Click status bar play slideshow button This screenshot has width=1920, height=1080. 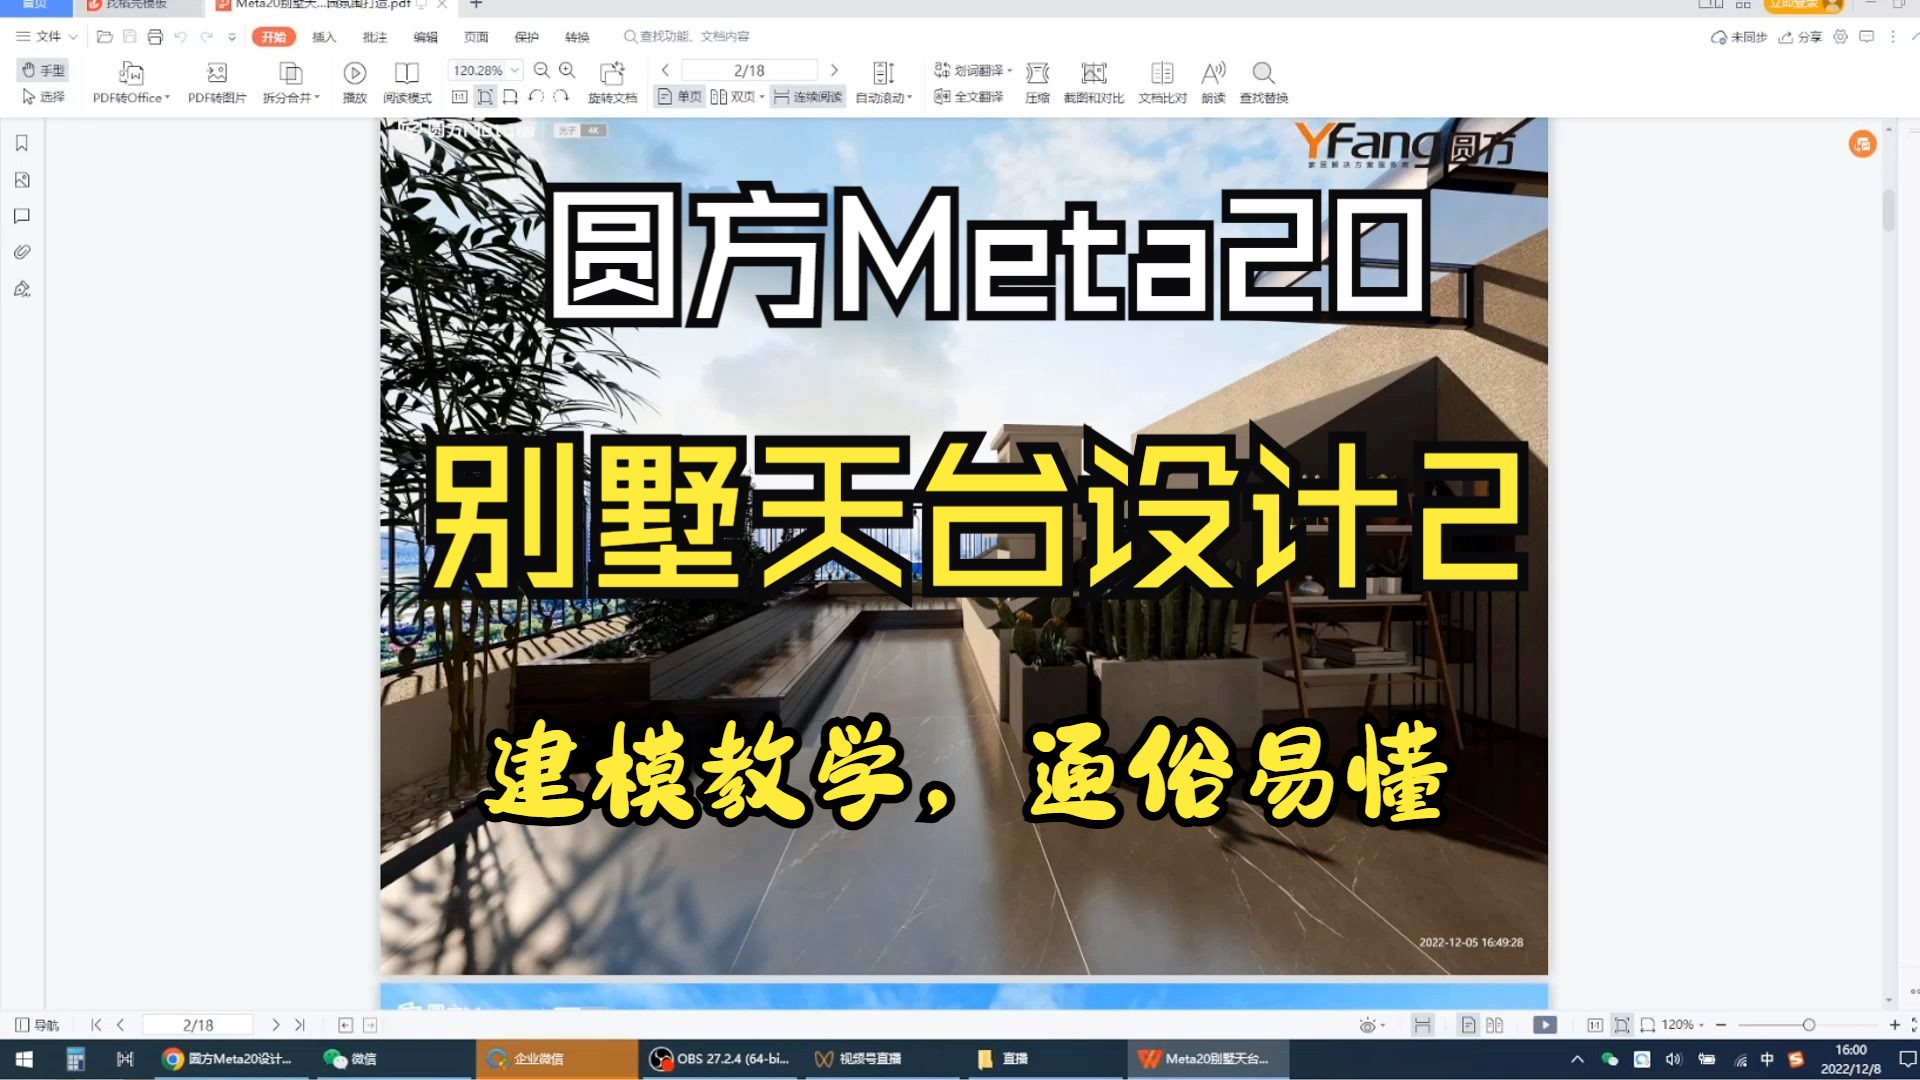tap(1545, 1025)
